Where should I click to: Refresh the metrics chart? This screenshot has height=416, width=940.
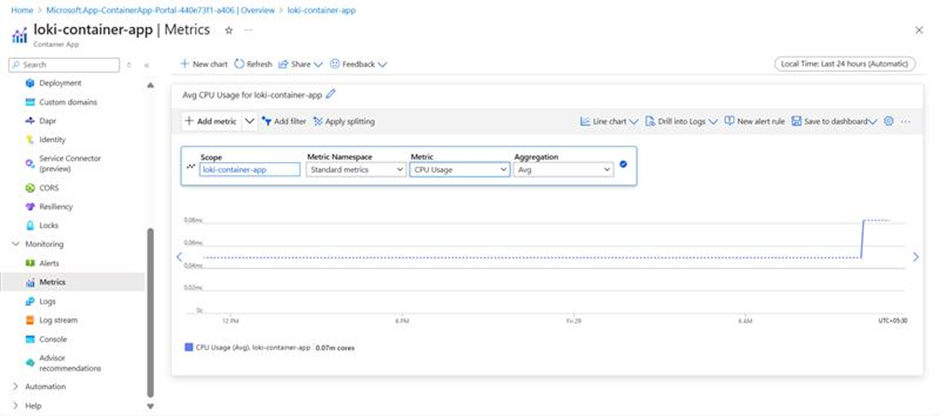click(x=253, y=64)
